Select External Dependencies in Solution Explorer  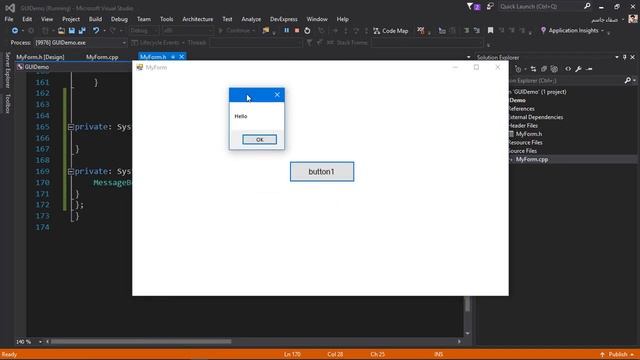pos(535,117)
